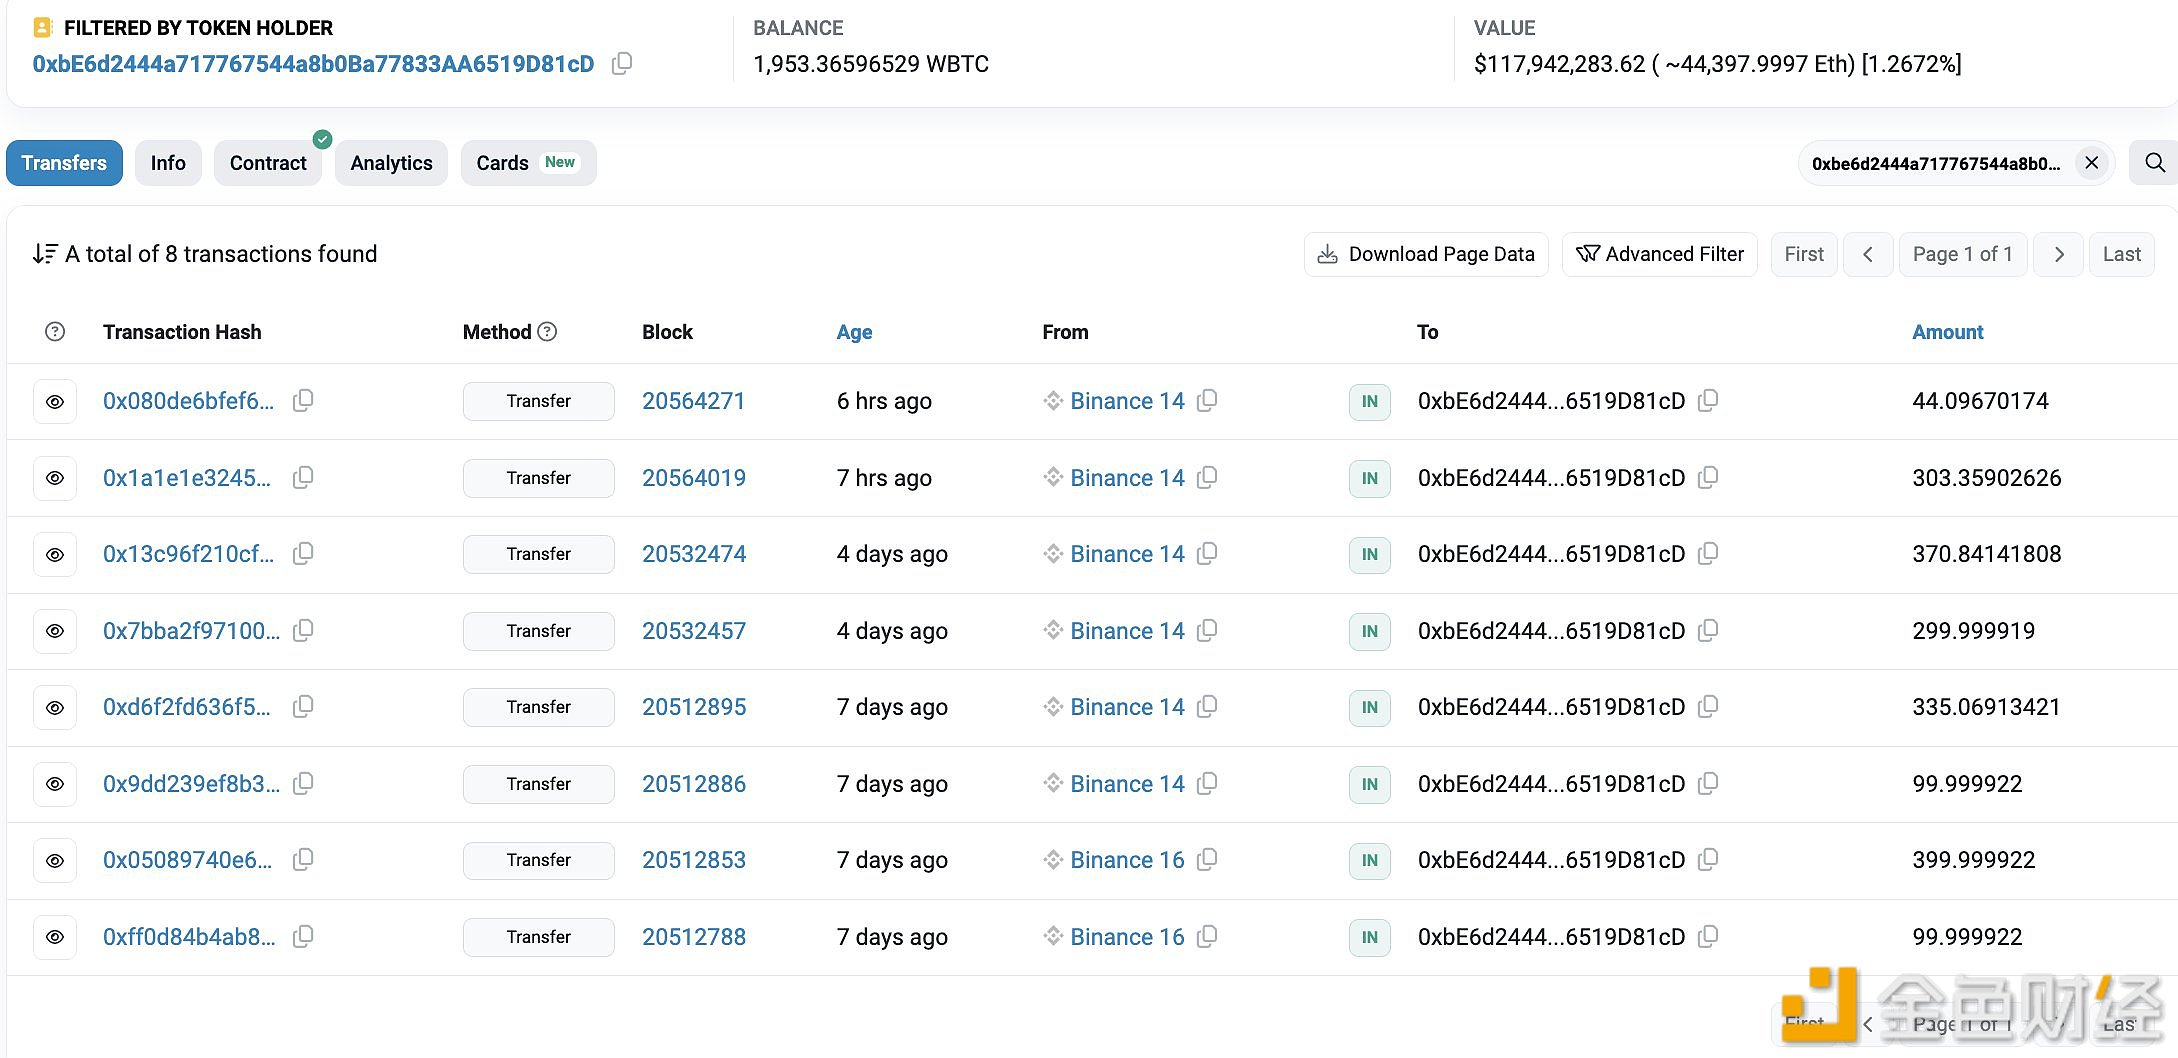Open the Contract tab
Screen dimensions: 2178x1058
[268, 163]
